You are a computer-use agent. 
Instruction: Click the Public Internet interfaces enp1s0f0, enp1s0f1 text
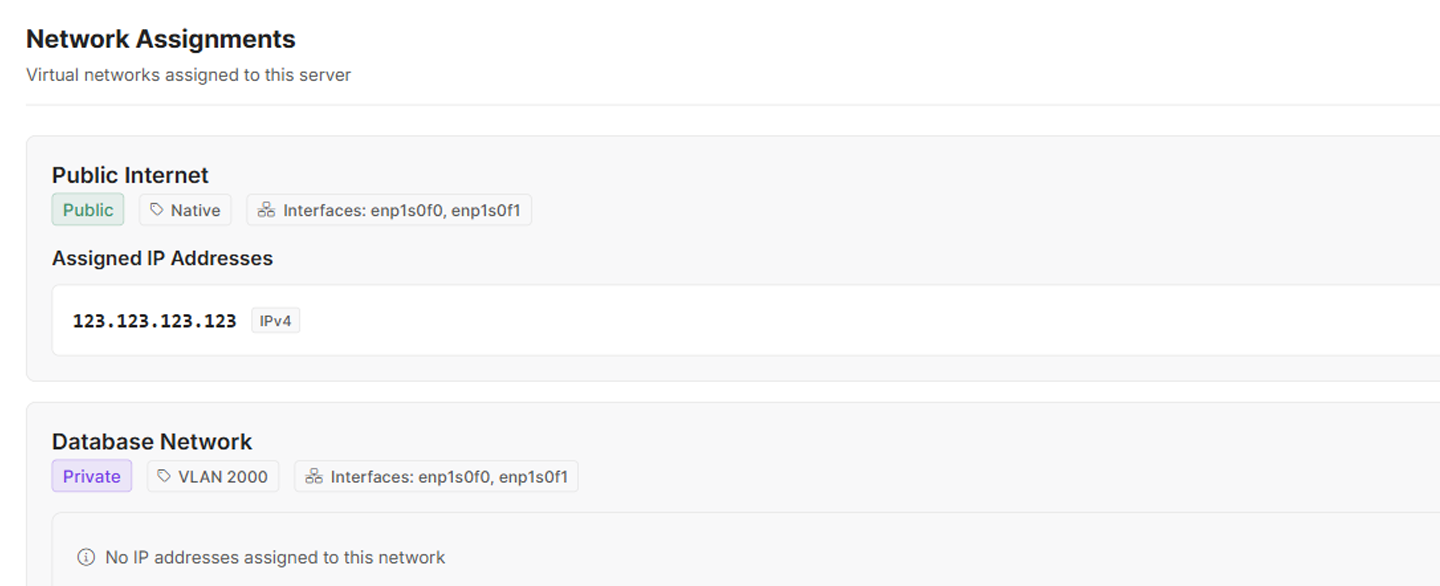pos(402,210)
